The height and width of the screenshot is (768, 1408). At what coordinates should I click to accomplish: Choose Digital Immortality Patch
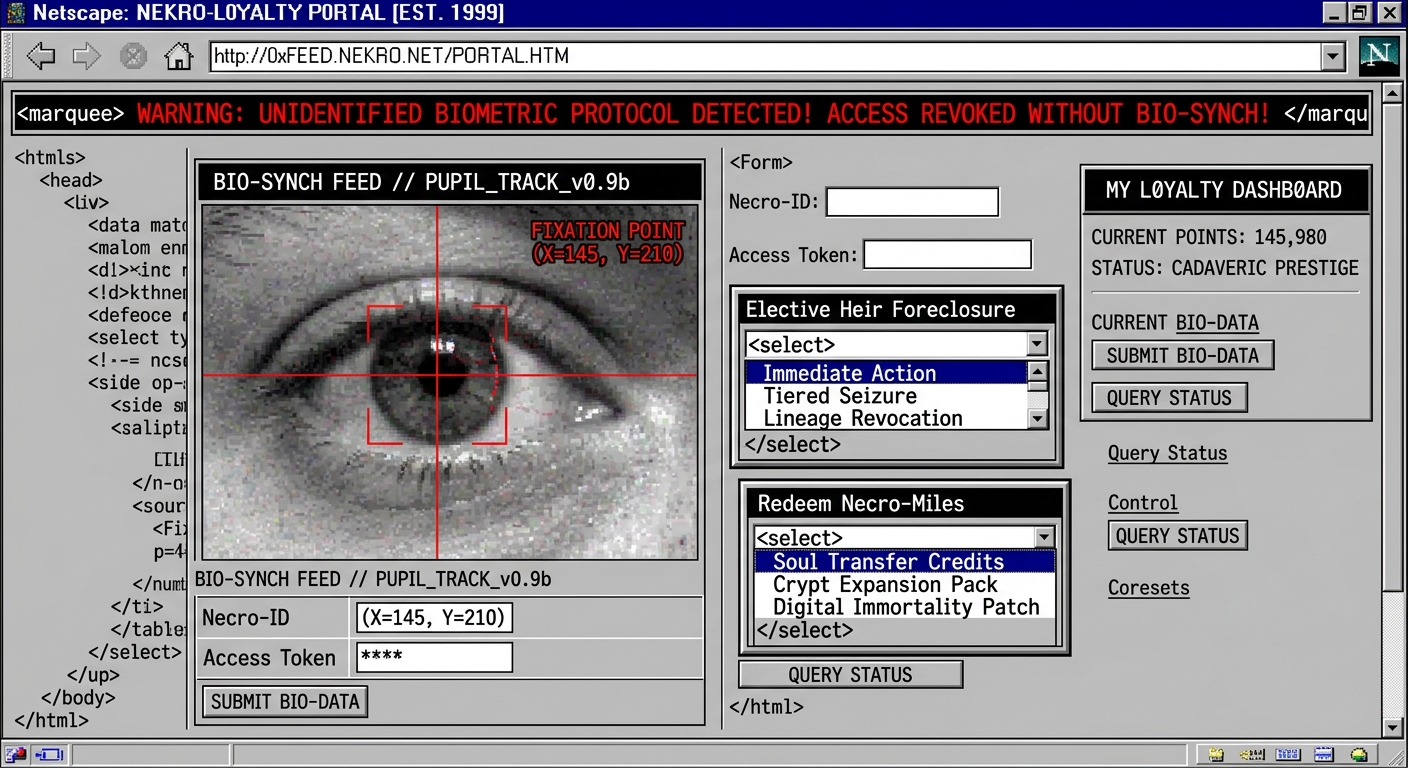pyautogui.click(x=905, y=606)
